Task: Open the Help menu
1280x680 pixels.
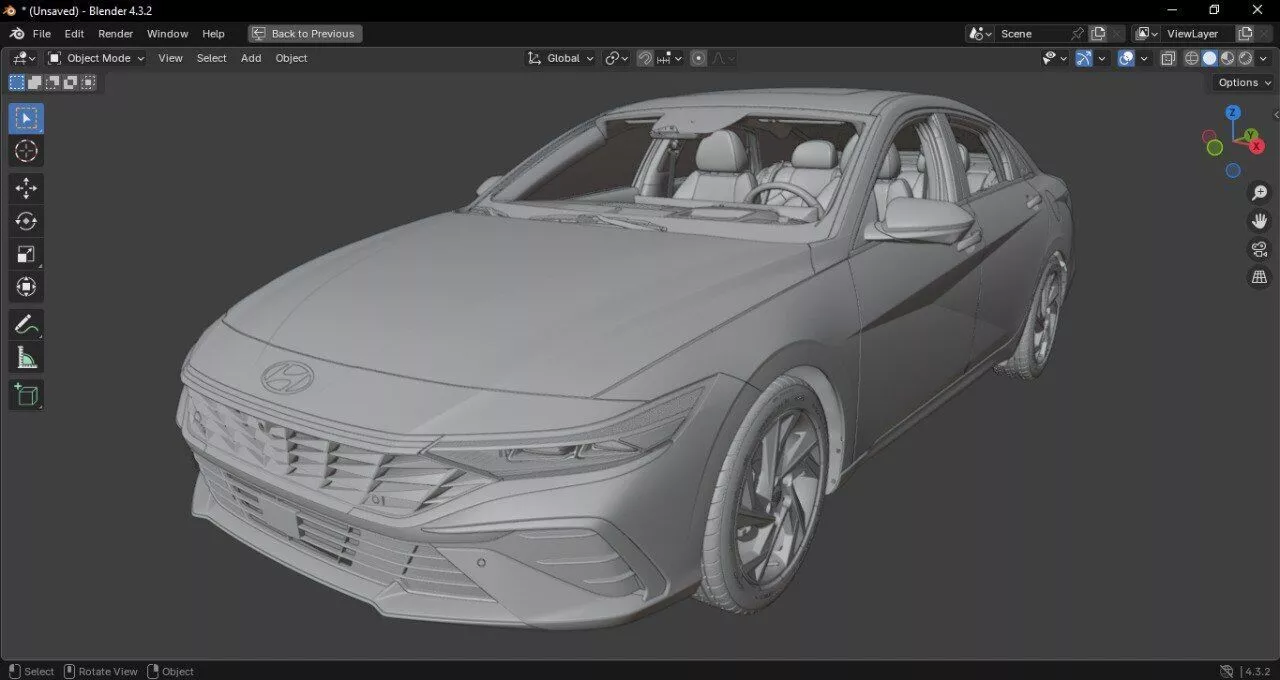Action: click(213, 33)
